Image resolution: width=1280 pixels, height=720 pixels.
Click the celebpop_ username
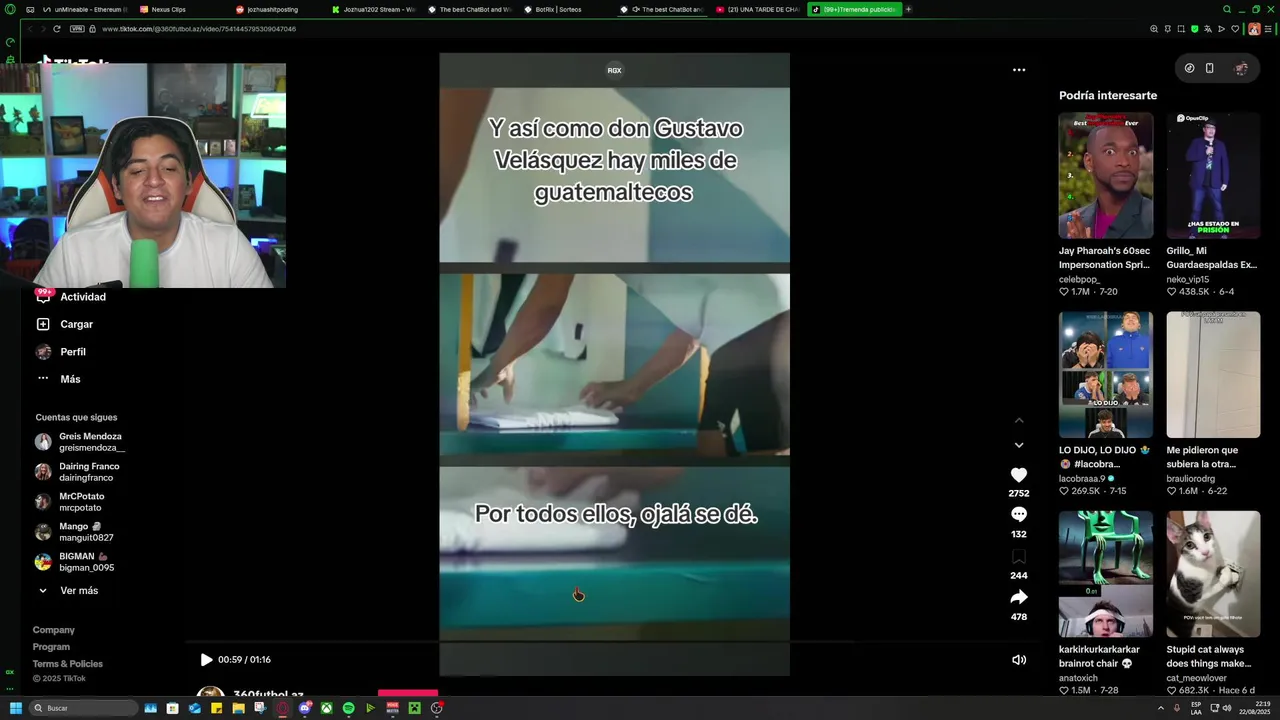[1080, 279]
